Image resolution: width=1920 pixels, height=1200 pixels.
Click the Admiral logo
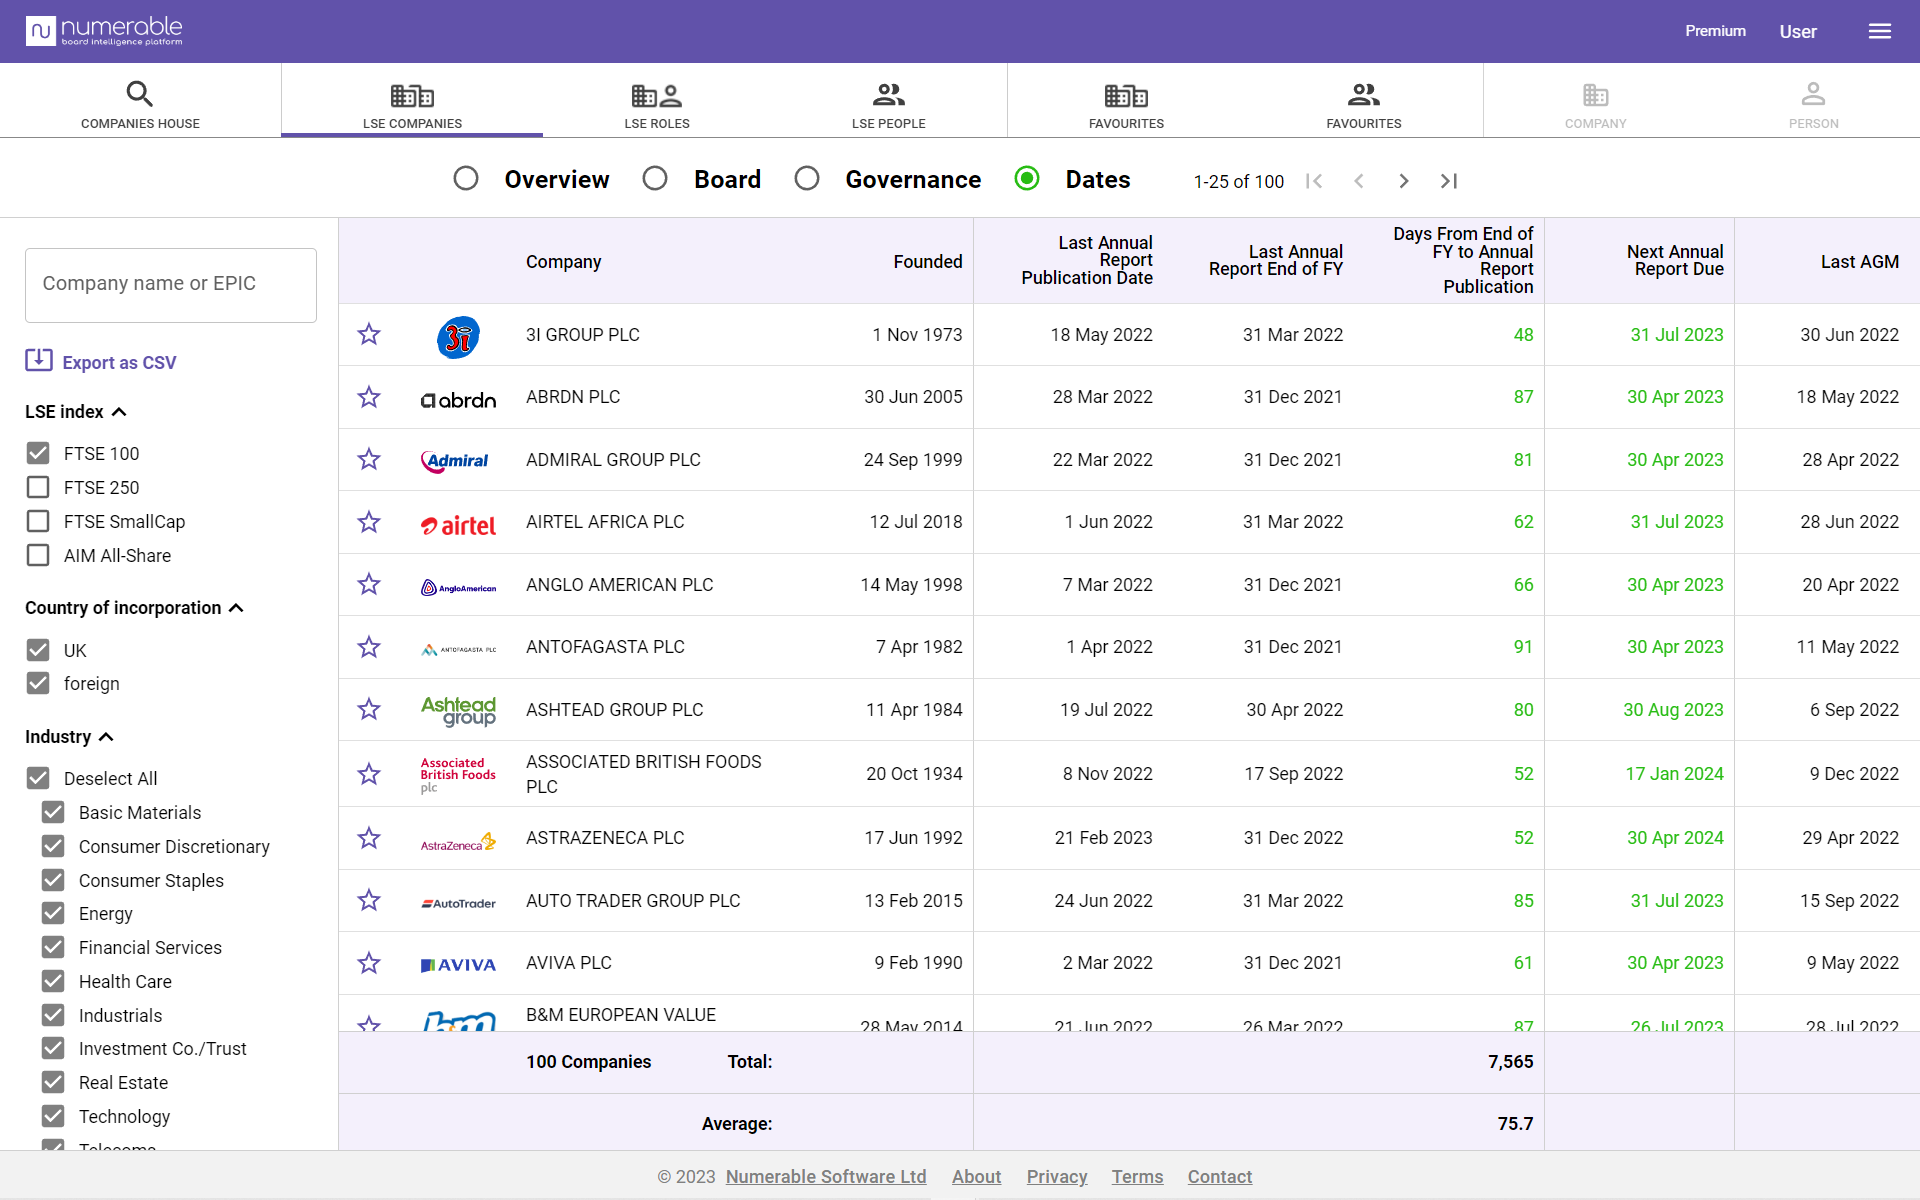pyautogui.click(x=455, y=461)
